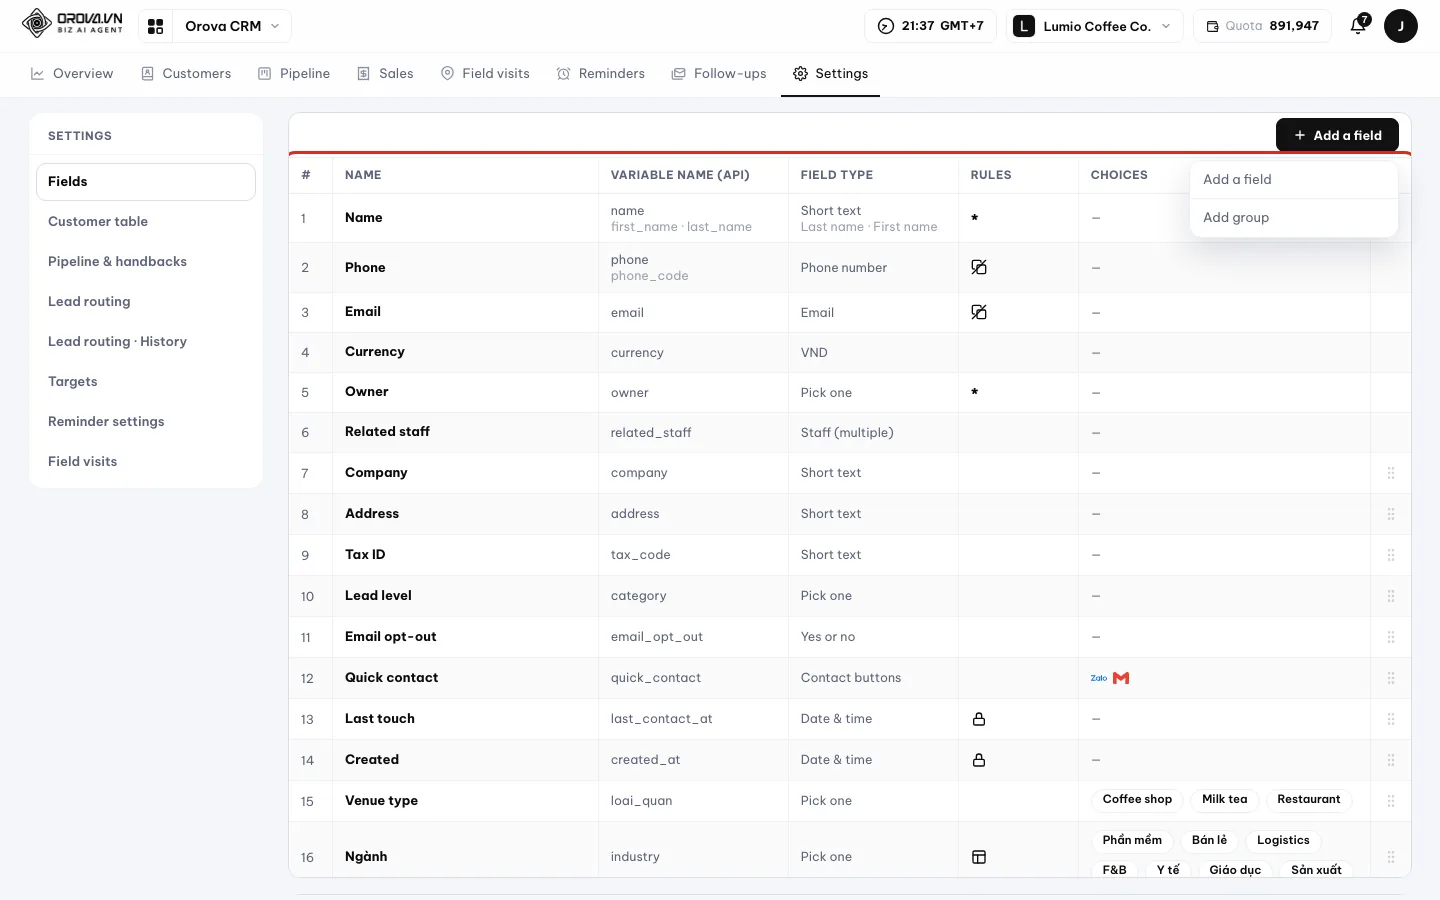The image size is (1440, 900).
Task: Click the layout icon in Ngành row
Action: coord(979,857)
